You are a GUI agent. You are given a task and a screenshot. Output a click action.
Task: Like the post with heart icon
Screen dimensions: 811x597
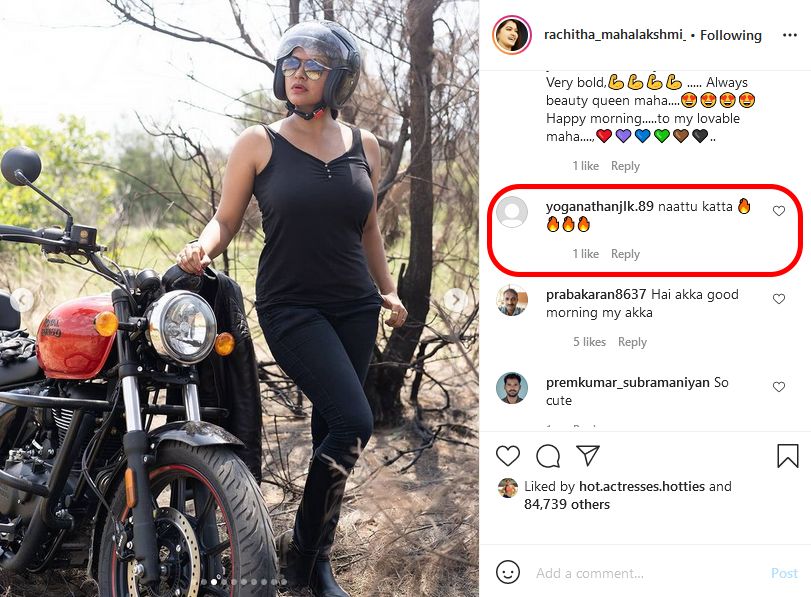[x=508, y=457]
